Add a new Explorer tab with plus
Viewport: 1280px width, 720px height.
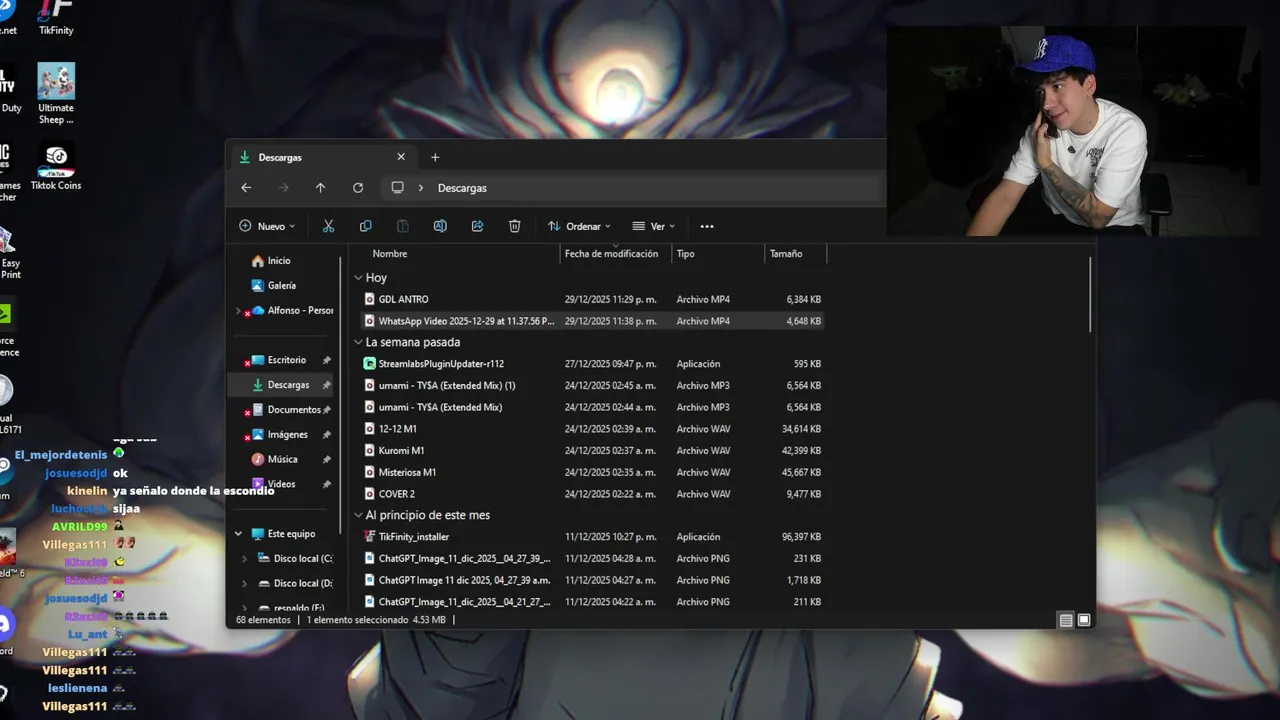[x=435, y=157]
